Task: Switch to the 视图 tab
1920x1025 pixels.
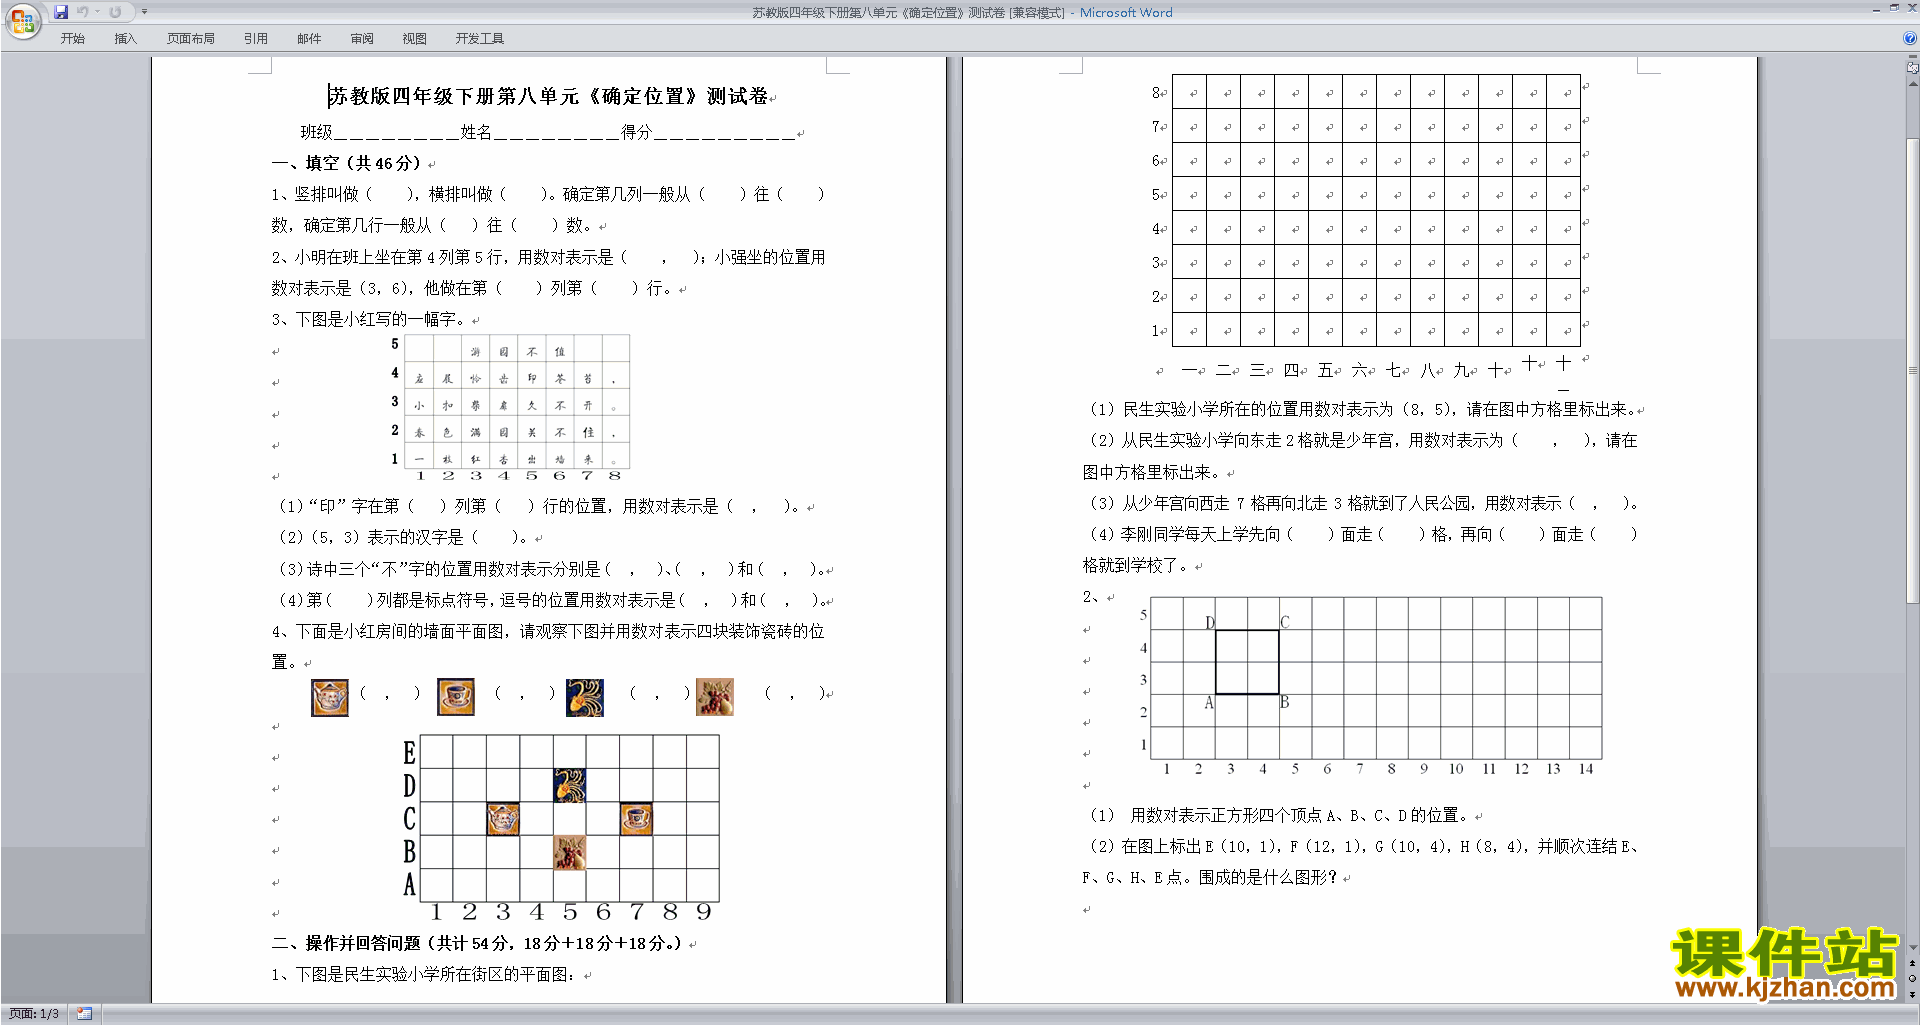Action: [415, 39]
